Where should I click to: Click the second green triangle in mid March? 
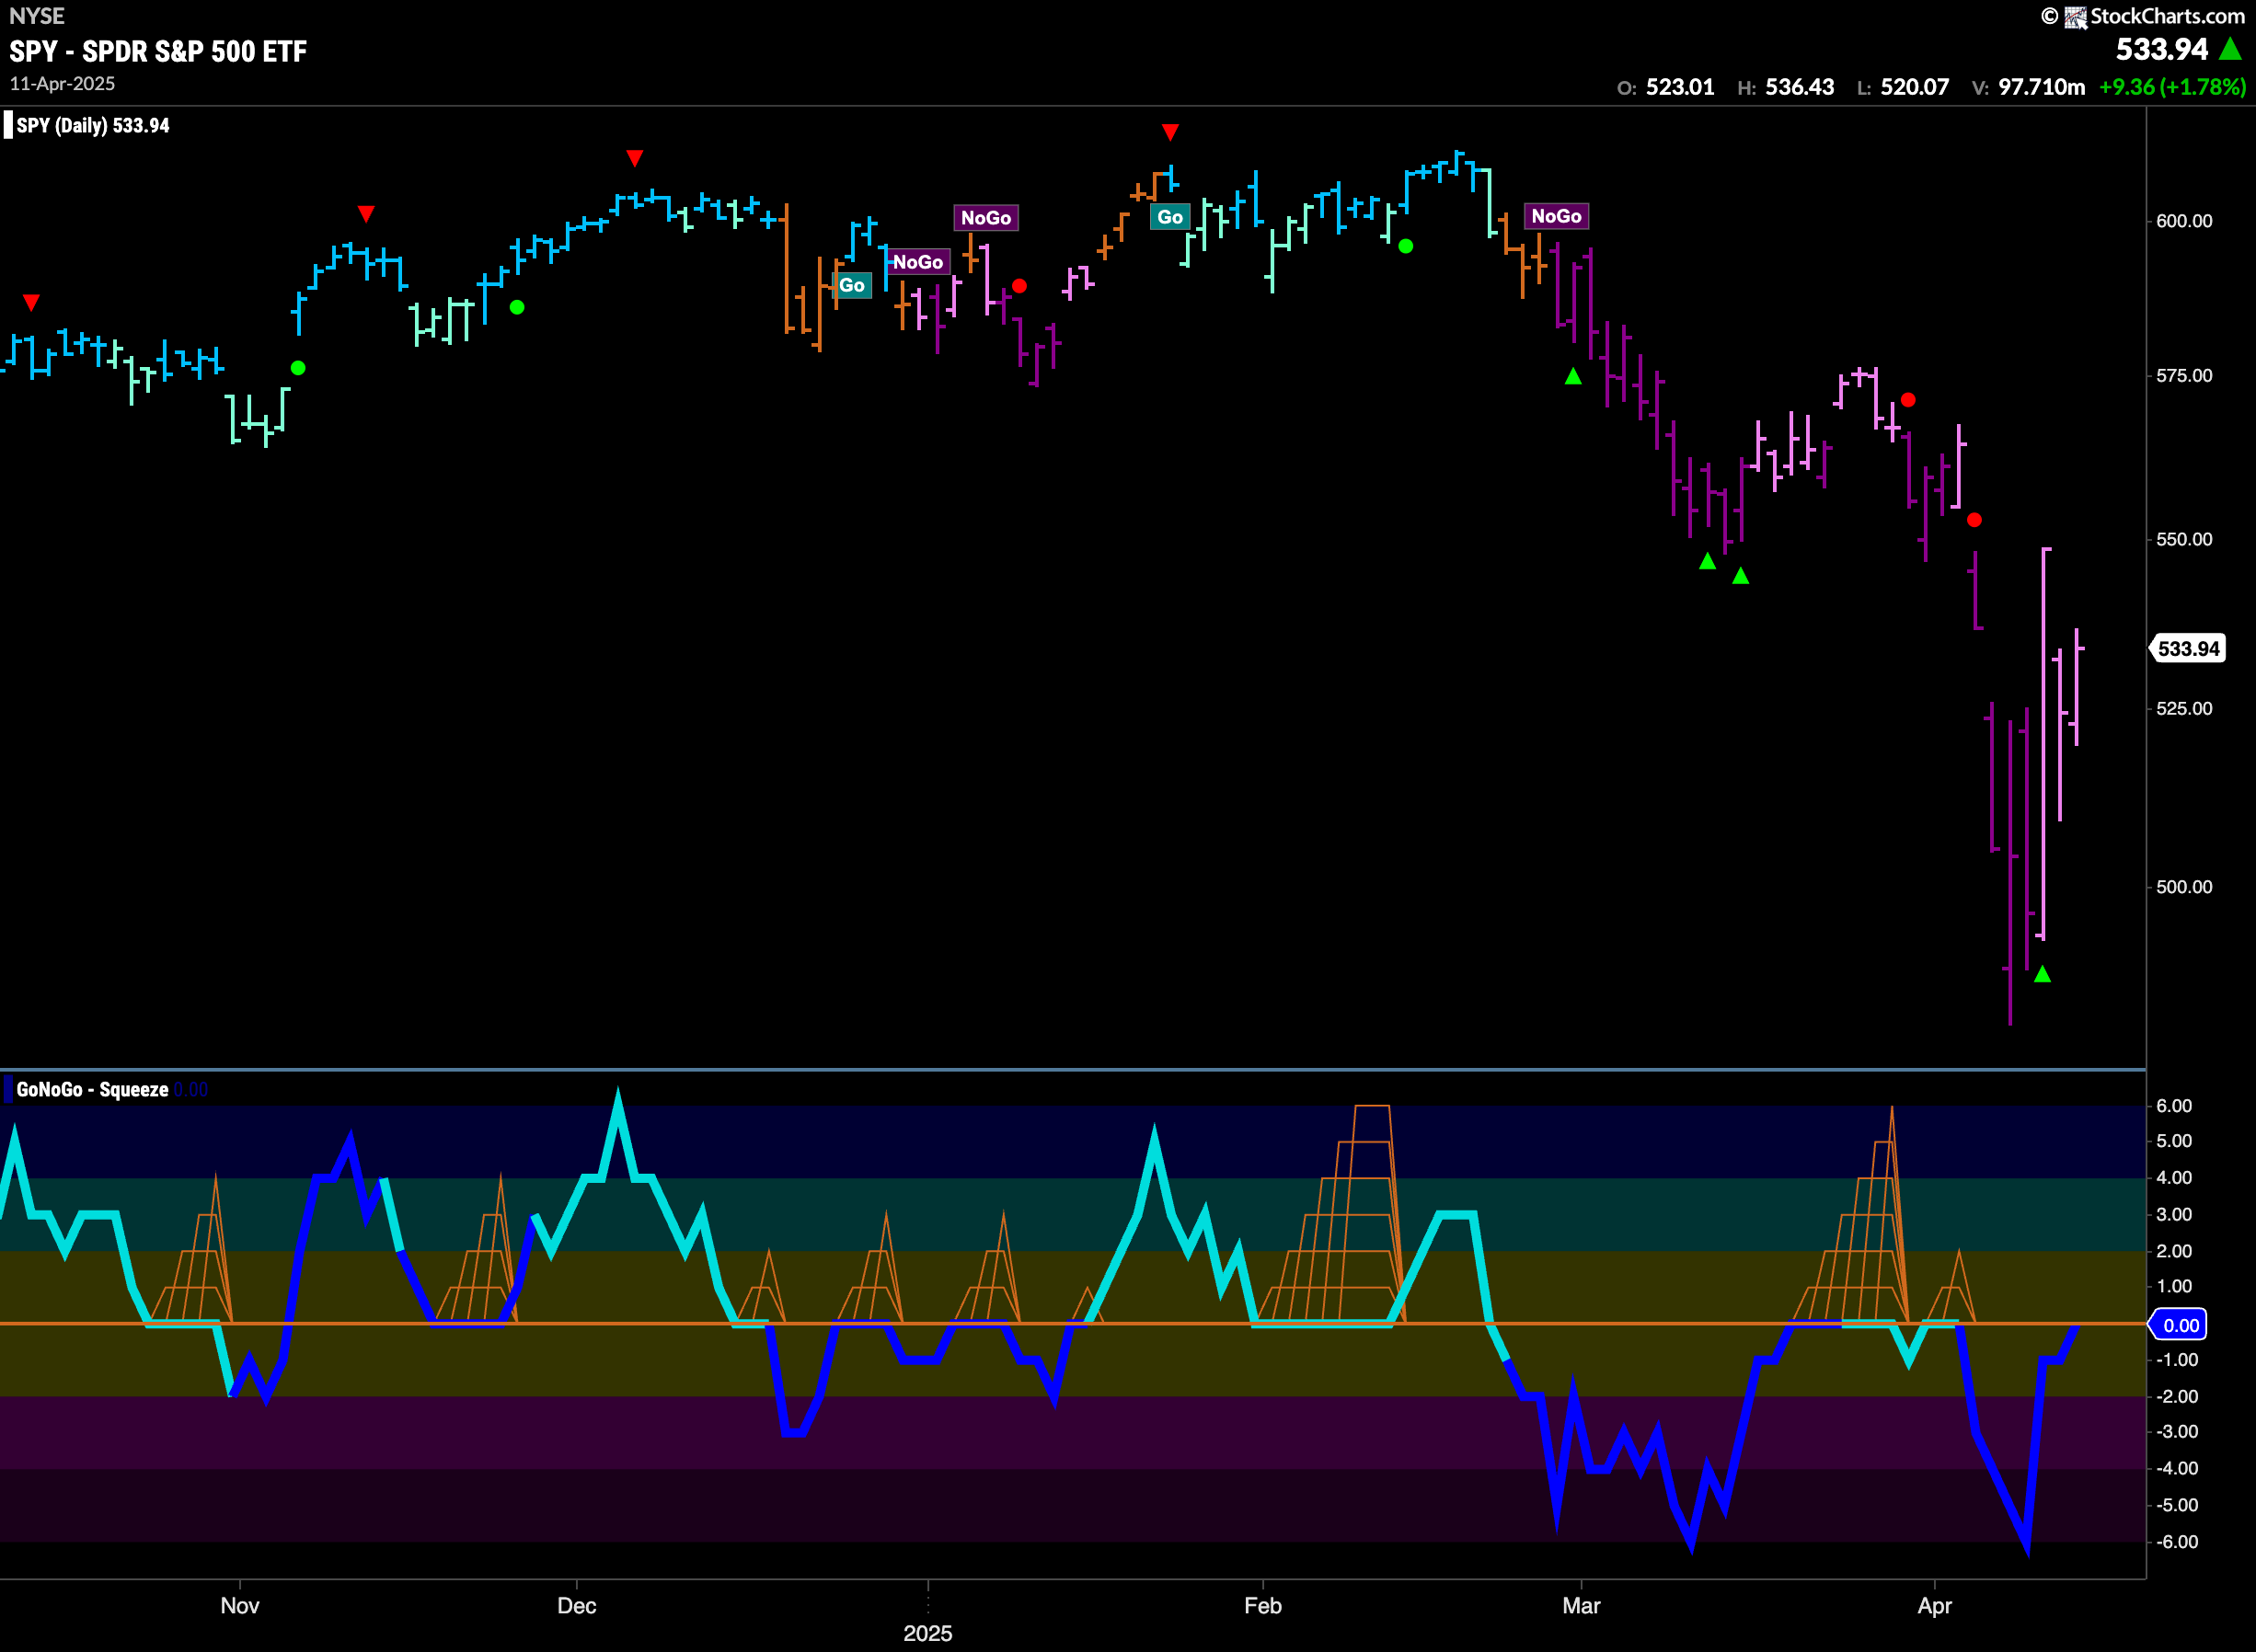(1740, 576)
